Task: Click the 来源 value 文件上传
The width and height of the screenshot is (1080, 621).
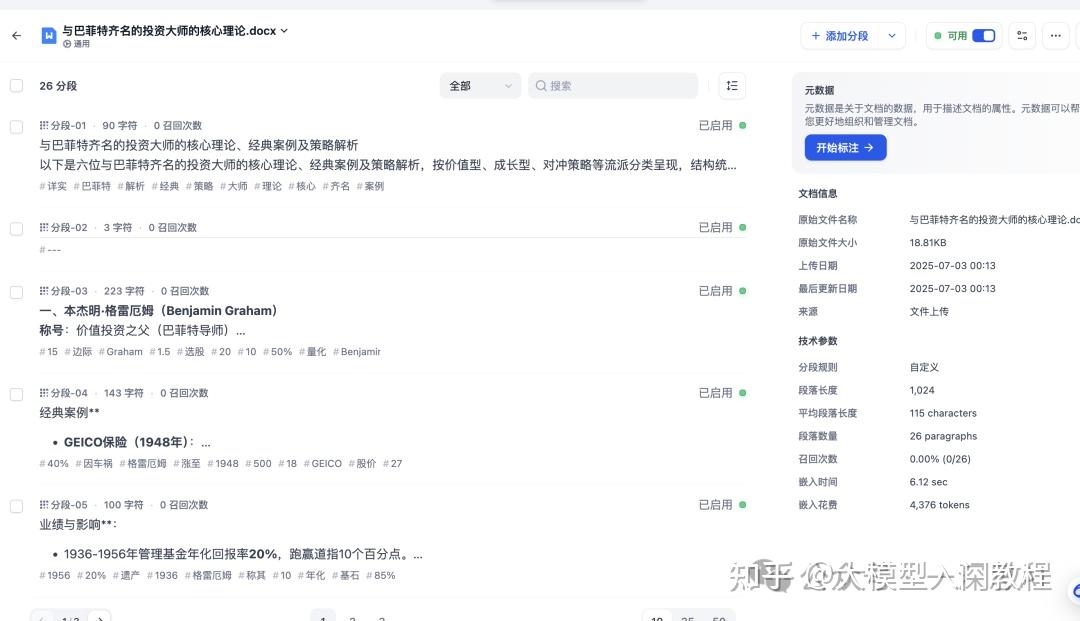Action: pos(929,311)
